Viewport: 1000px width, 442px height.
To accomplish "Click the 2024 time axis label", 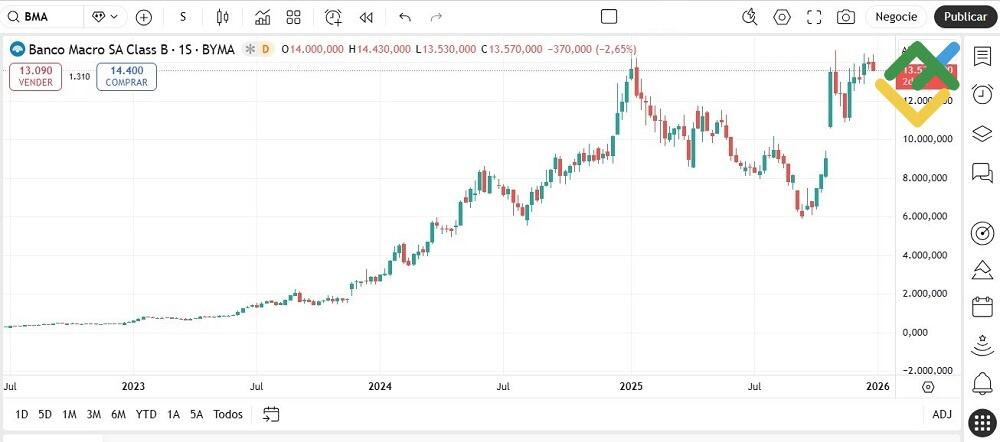I will point(380,387).
